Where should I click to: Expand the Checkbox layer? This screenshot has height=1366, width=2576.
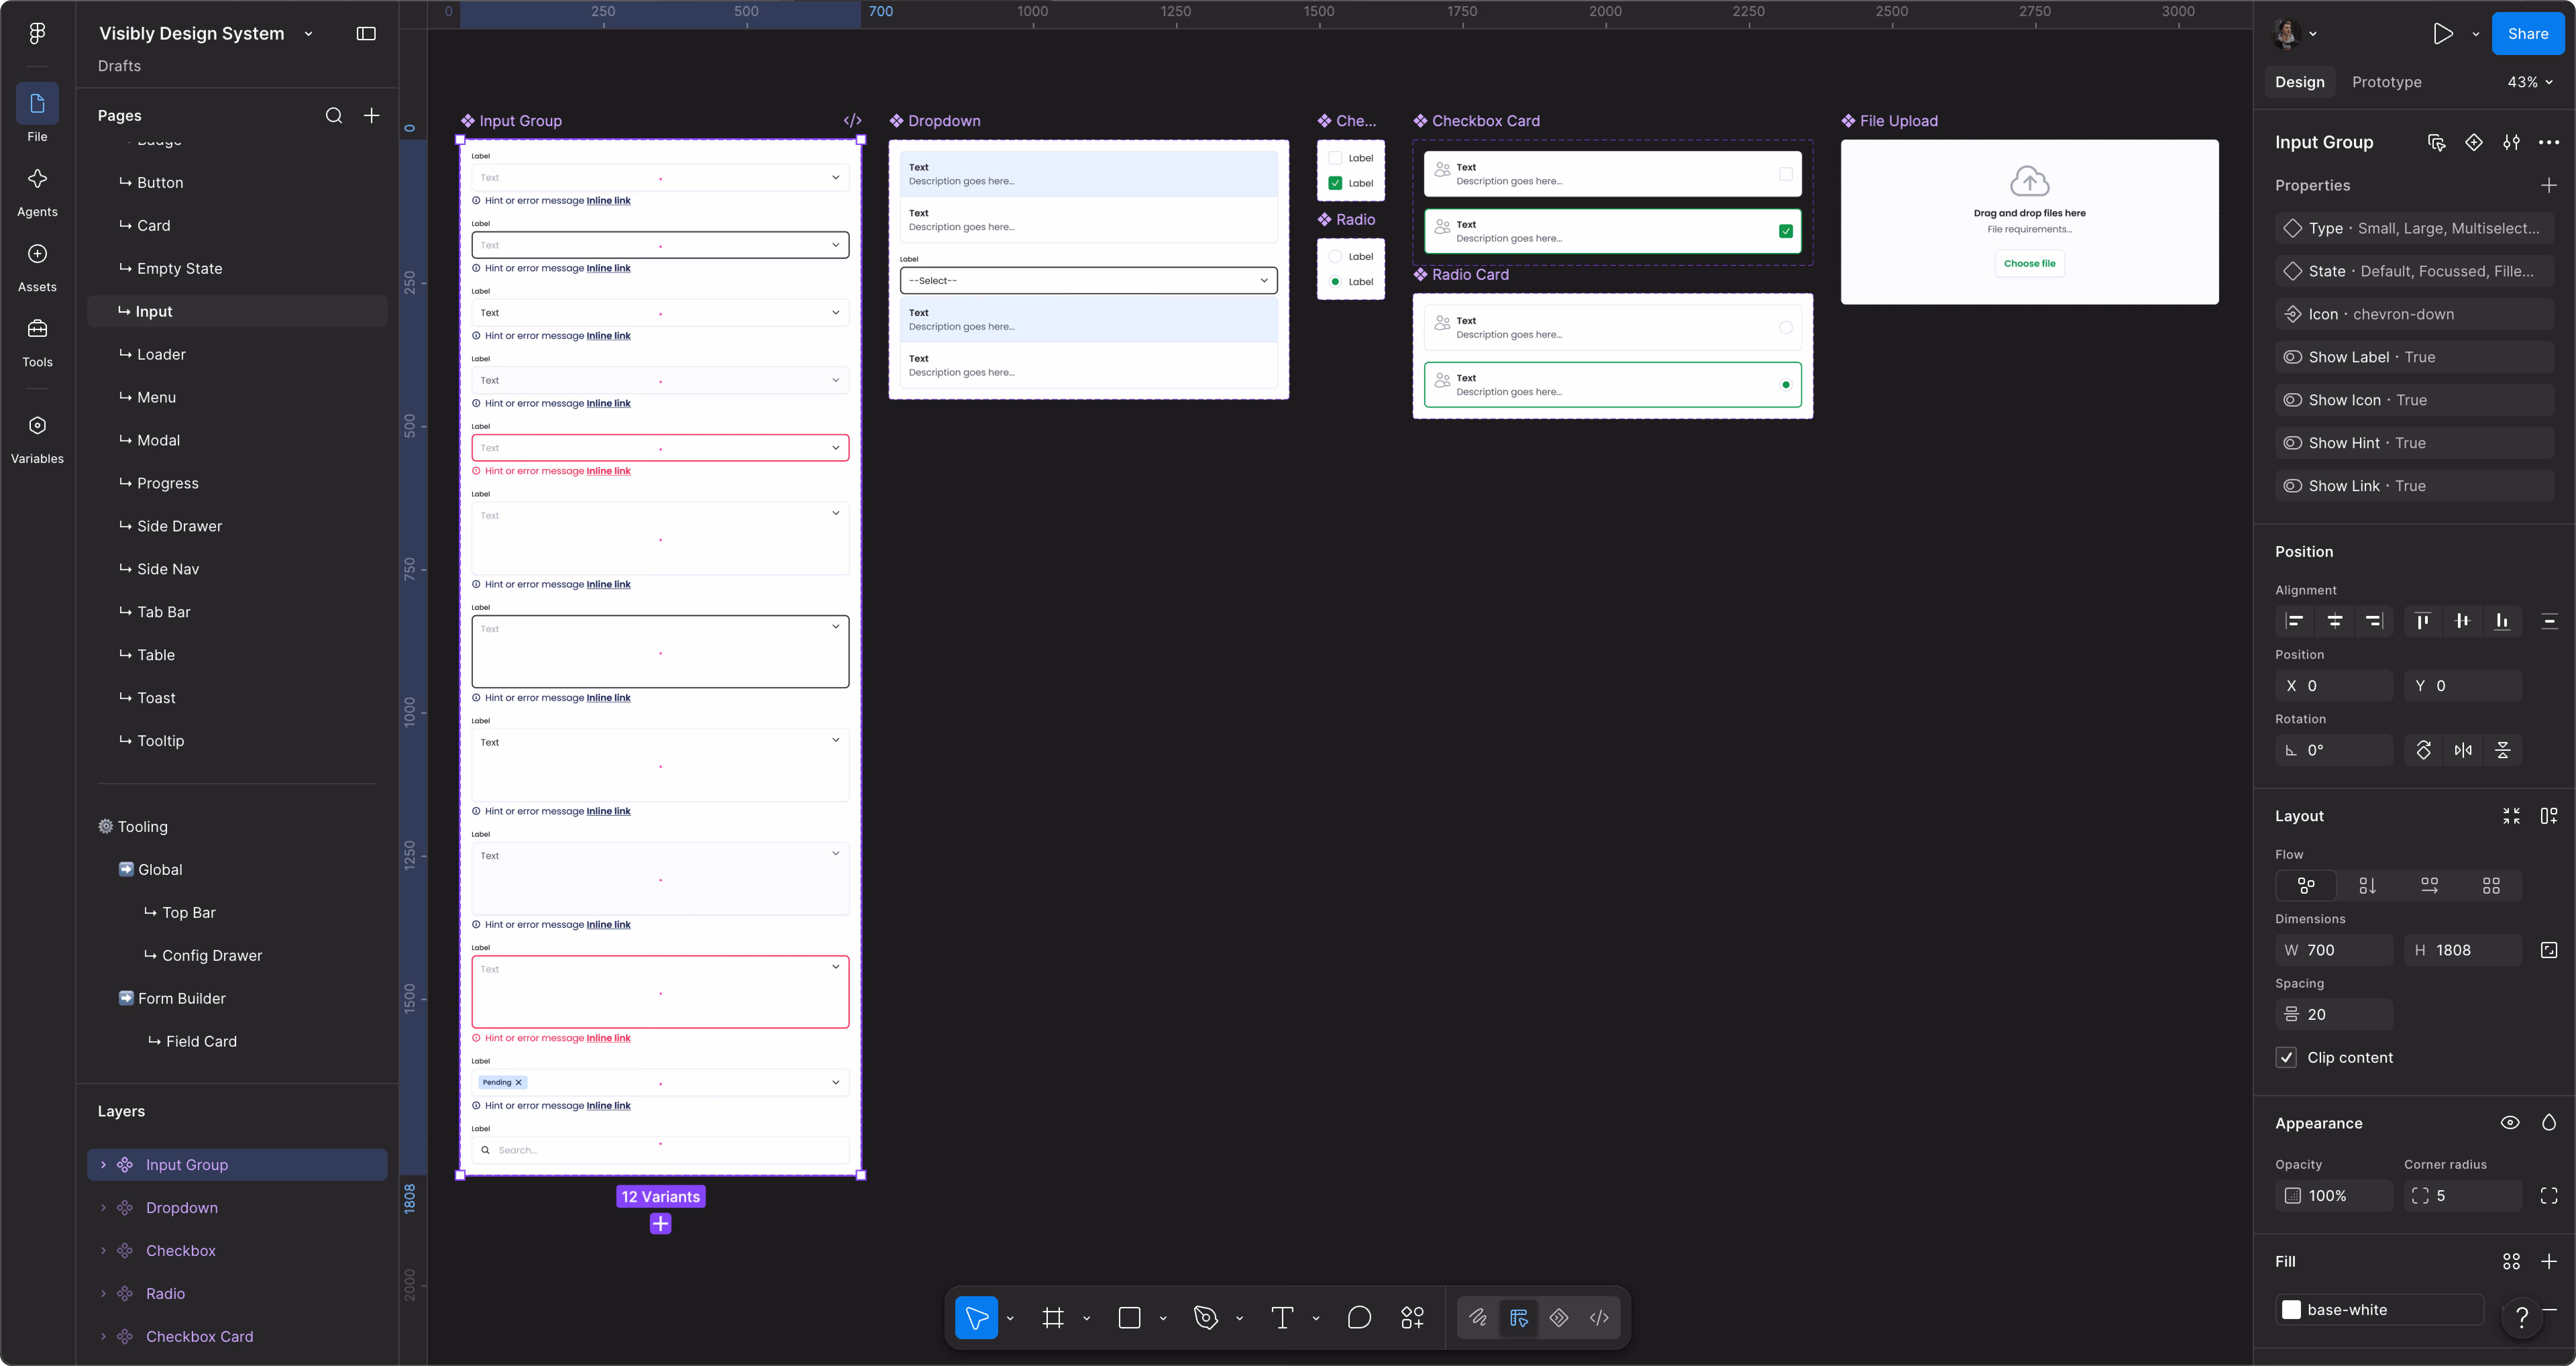click(103, 1251)
